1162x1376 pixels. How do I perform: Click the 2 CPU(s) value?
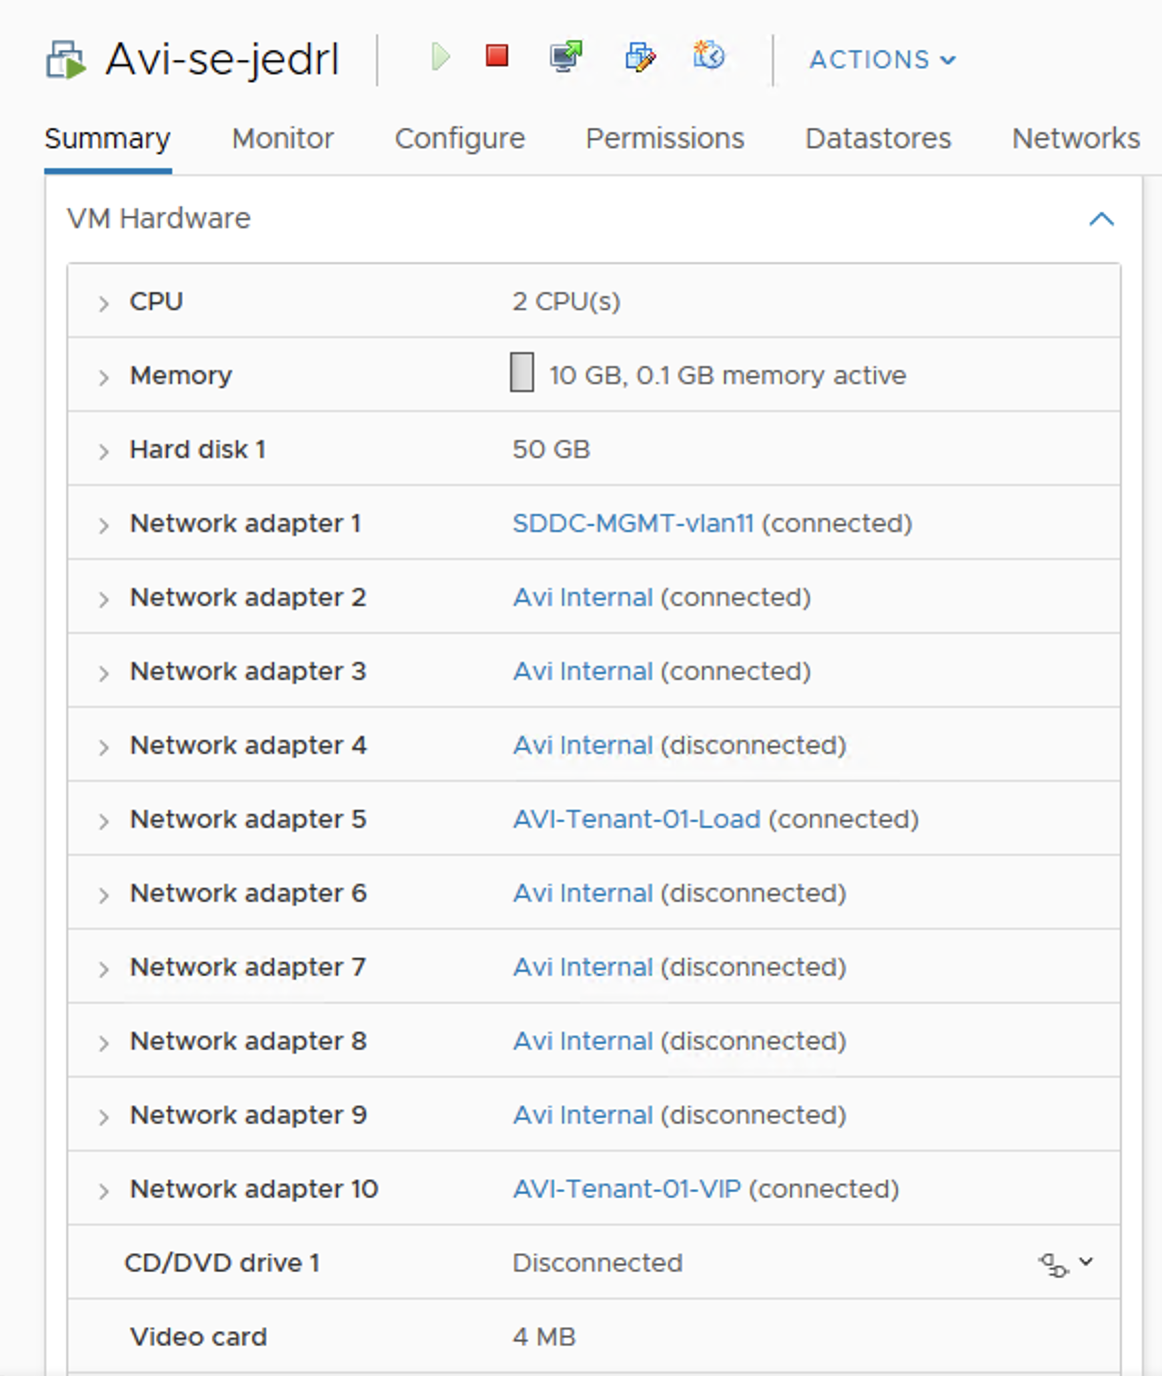coord(566,301)
